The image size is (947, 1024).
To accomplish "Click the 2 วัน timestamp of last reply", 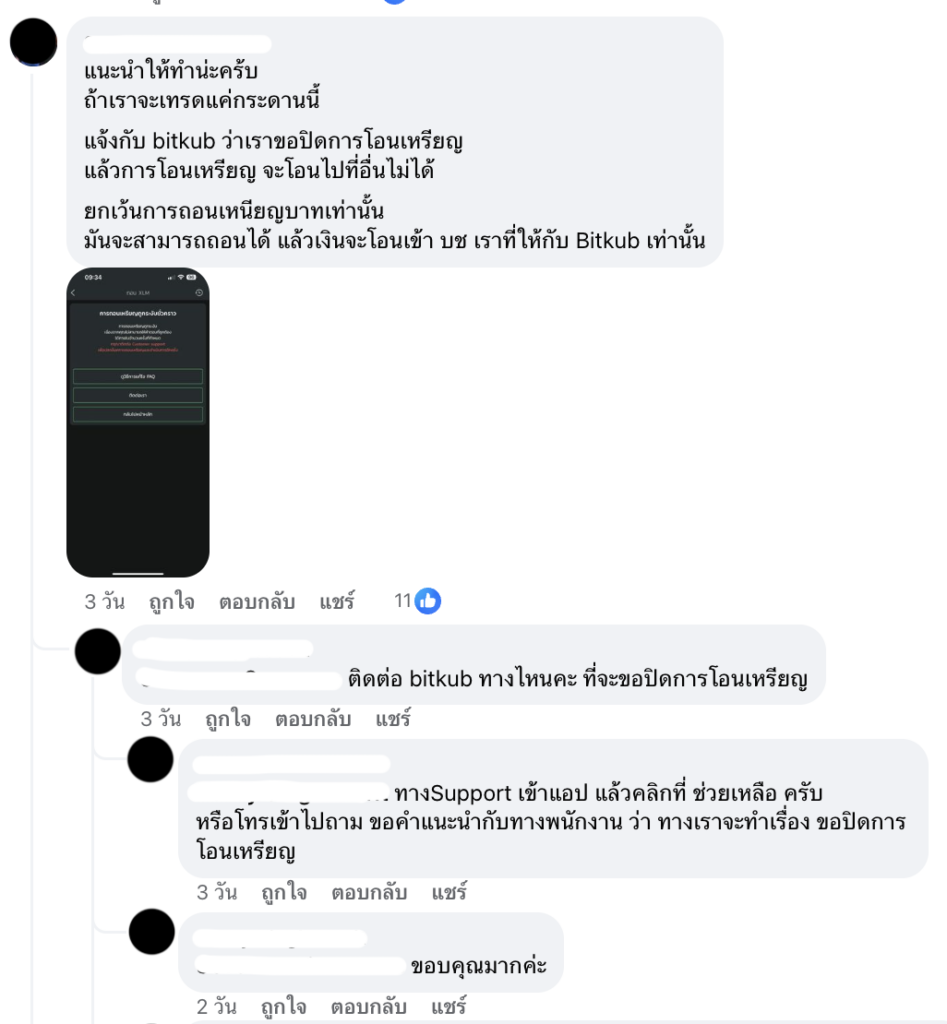I will [217, 1007].
